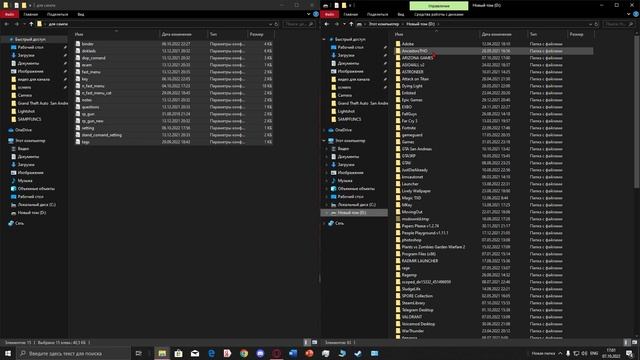Open Google Chrome from taskbar
The image size is (640, 360).
244,353
